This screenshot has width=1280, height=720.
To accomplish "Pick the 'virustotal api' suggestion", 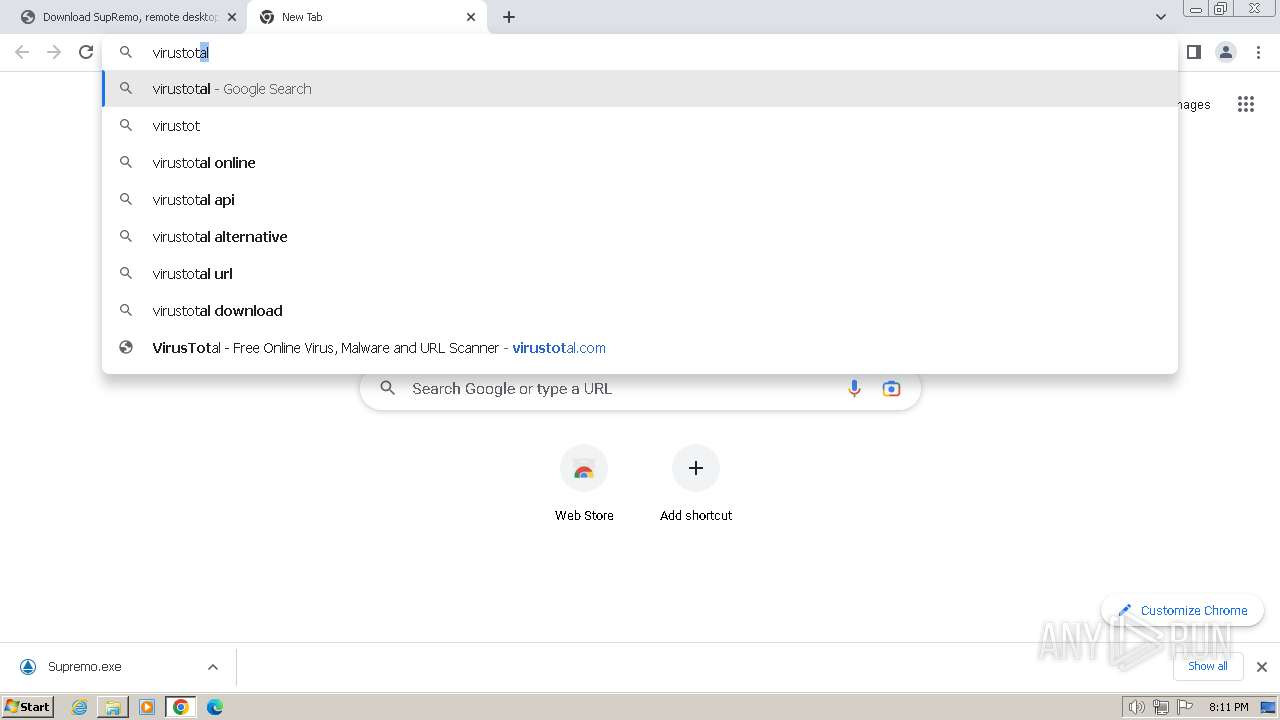I will tap(640, 200).
